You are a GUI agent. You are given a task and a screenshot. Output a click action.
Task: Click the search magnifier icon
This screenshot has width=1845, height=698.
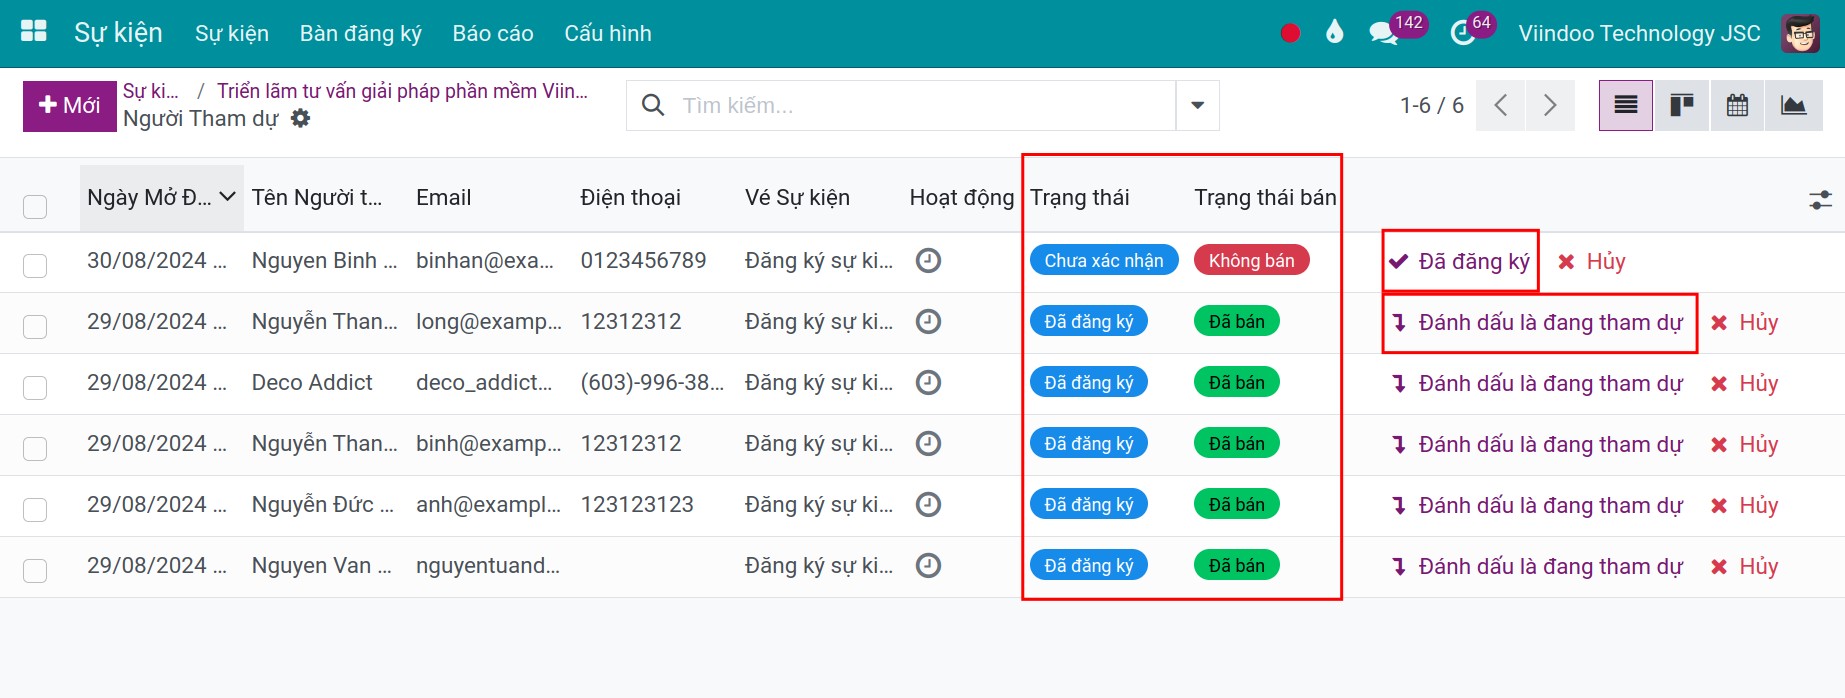pos(653,105)
